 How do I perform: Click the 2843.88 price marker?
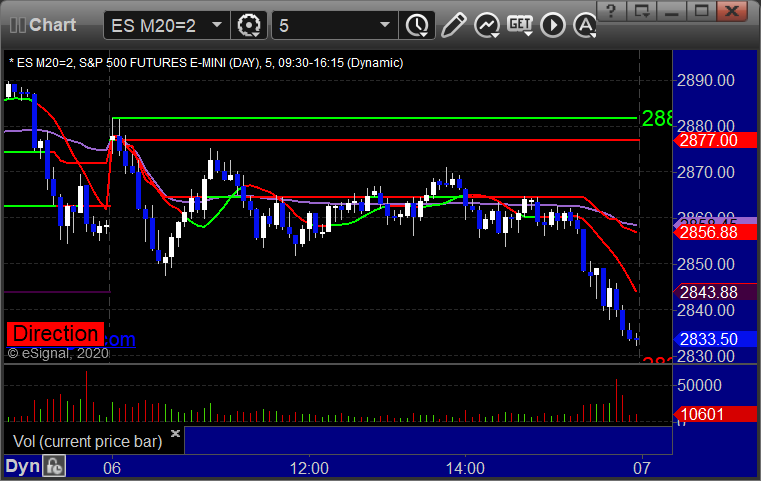tap(715, 292)
